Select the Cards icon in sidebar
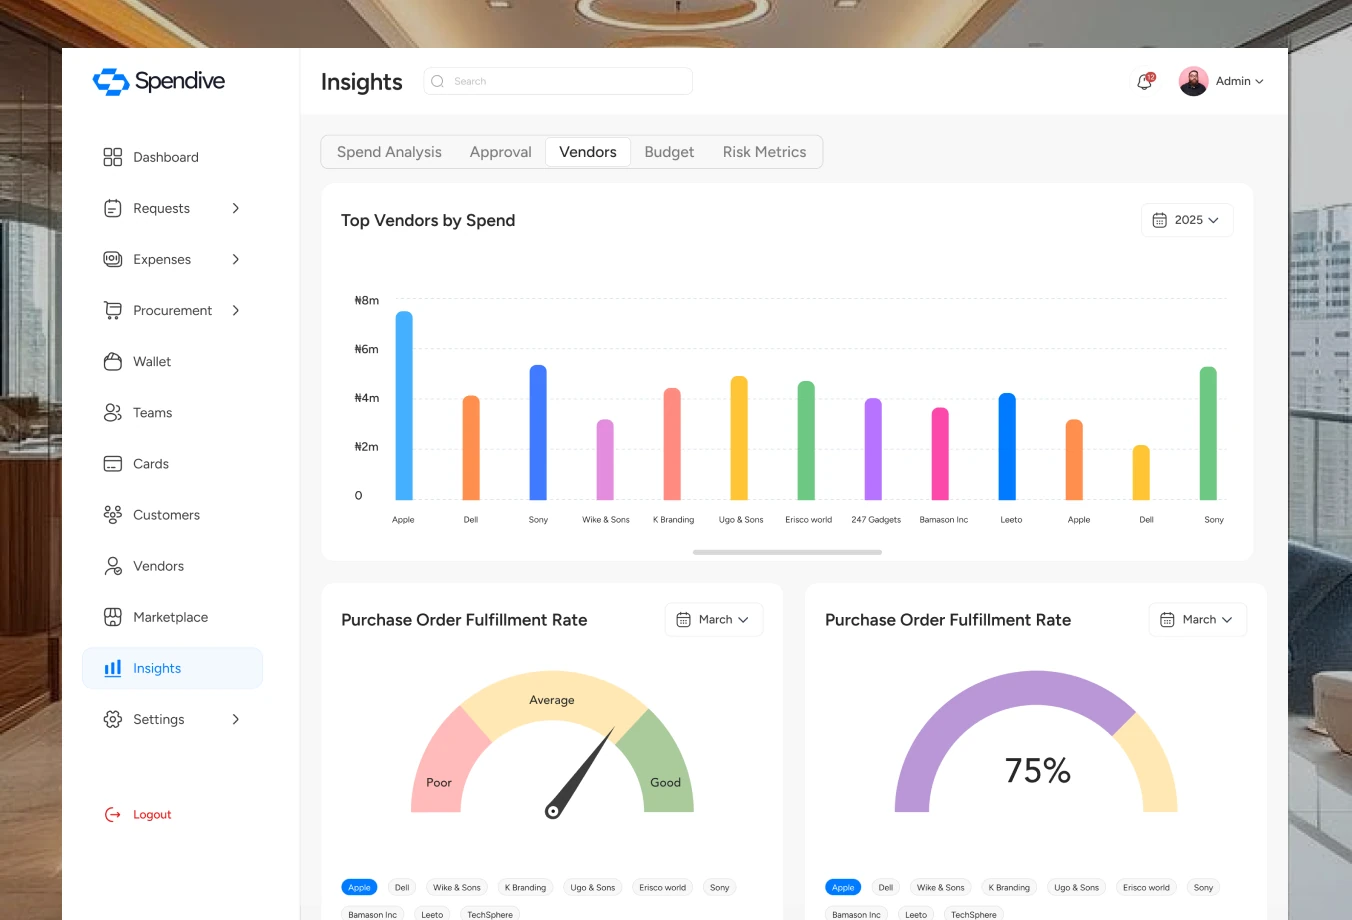The image size is (1352, 920). pyautogui.click(x=113, y=463)
